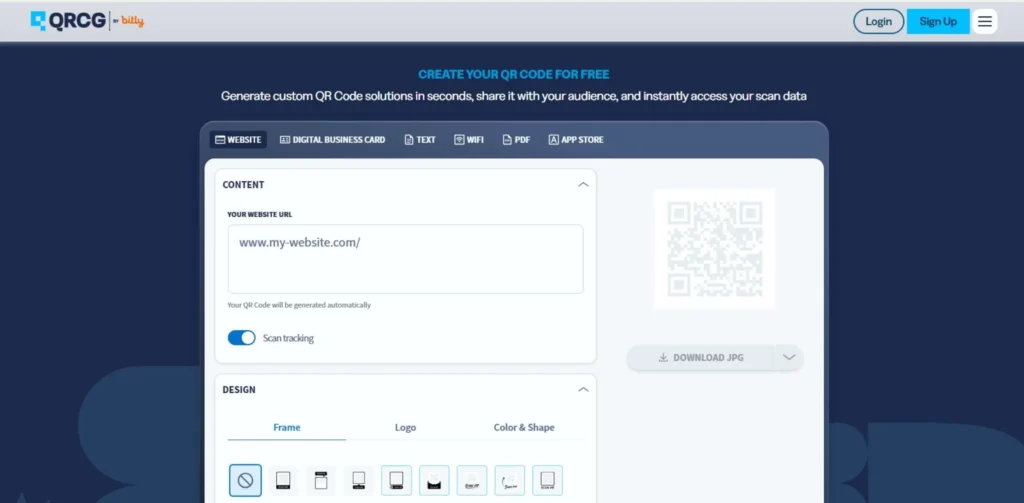Click the Sign Up button
Image resolution: width=1024 pixels, height=503 pixels.
(x=938, y=22)
